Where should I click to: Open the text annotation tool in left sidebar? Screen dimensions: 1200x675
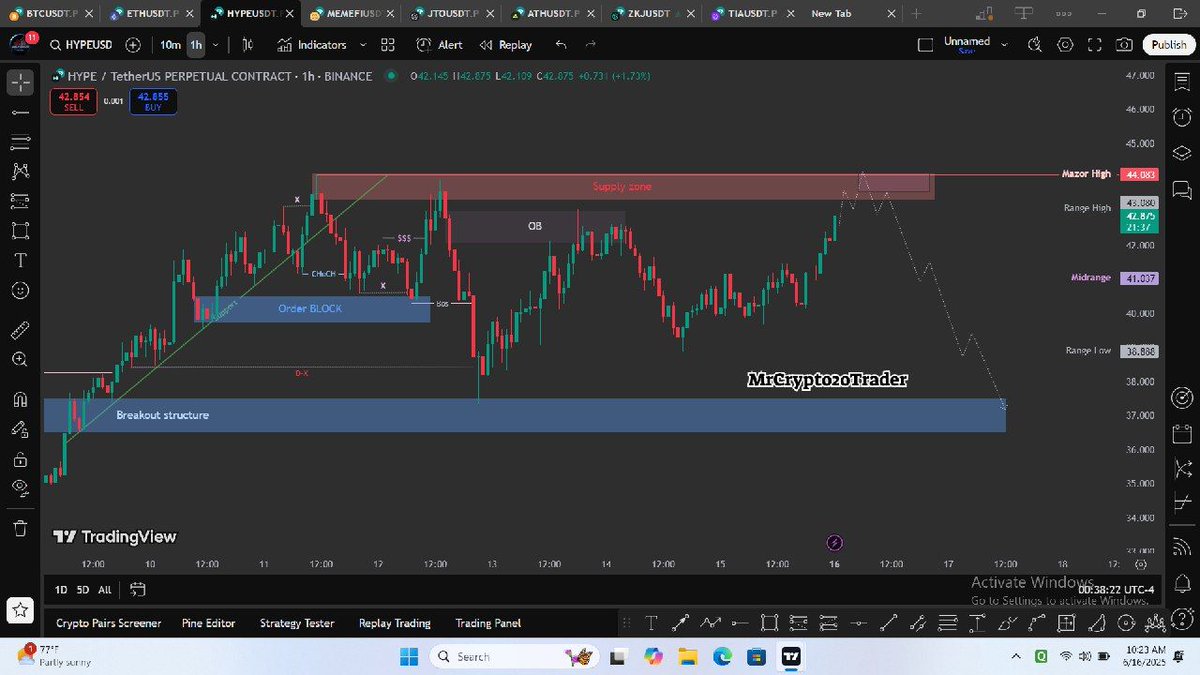point(20,260)
